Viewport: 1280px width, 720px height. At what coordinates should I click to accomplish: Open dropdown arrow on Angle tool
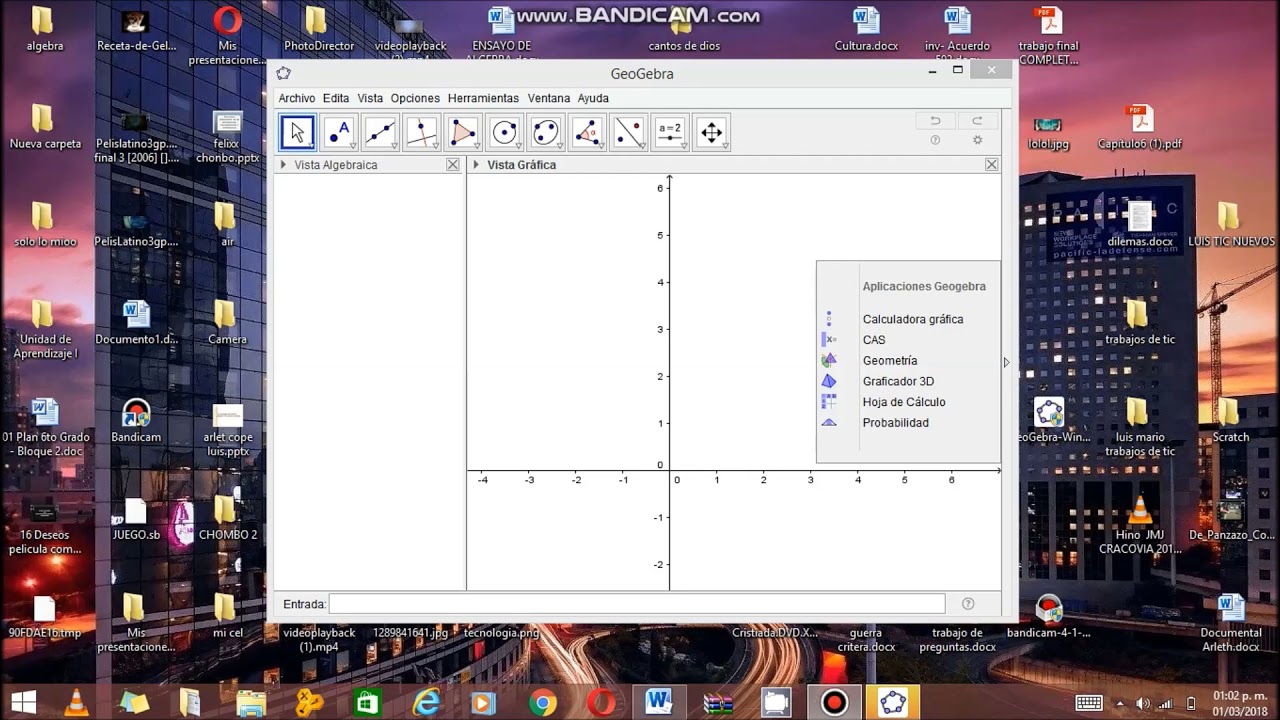602,147
